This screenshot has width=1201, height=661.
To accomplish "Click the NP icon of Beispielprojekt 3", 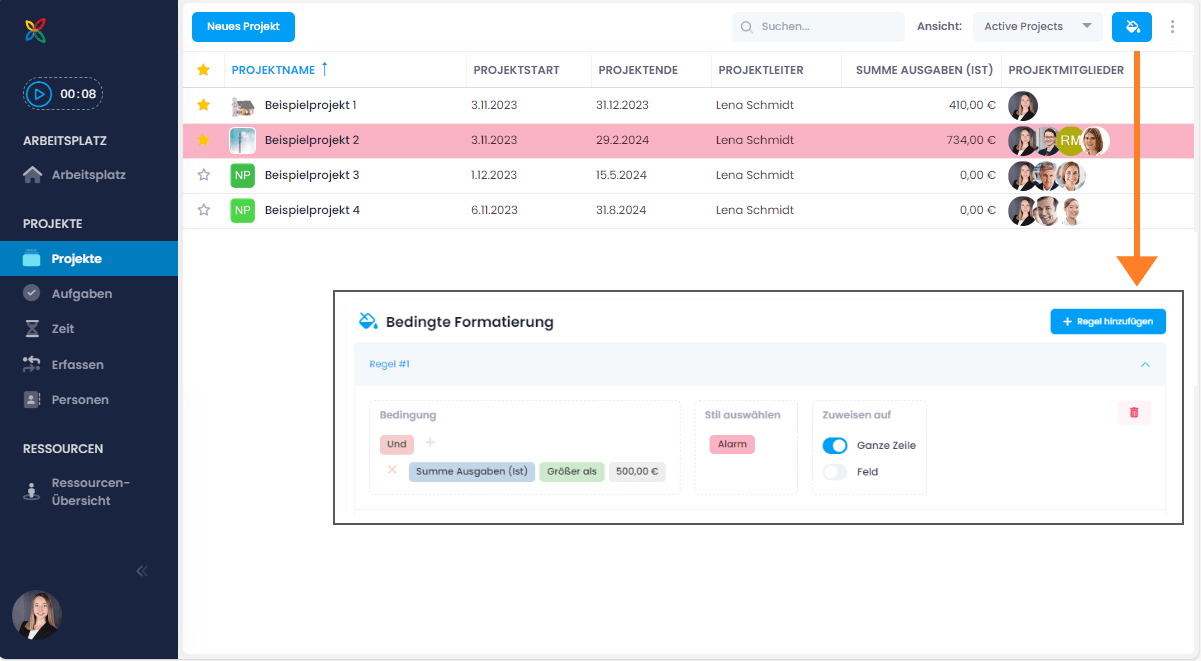I will pyautogui.click(x=243, y=175).
